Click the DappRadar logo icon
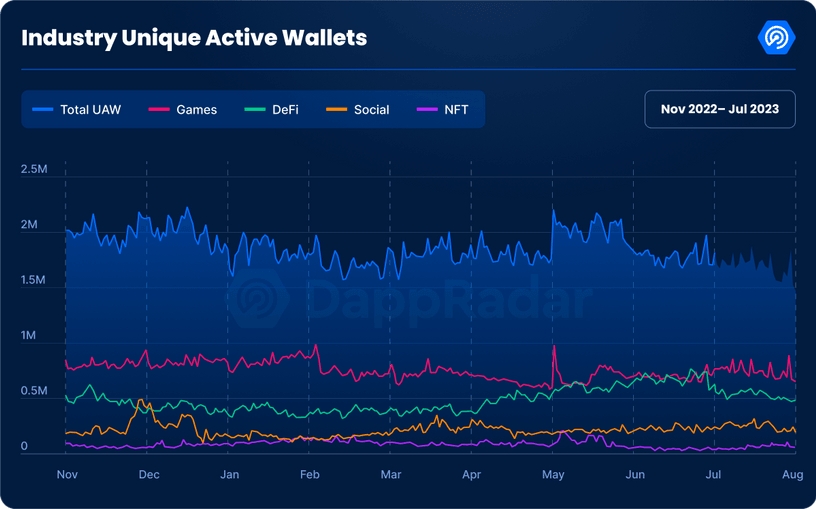The height and width of the screenshot is (509, 816). (776, 38)
